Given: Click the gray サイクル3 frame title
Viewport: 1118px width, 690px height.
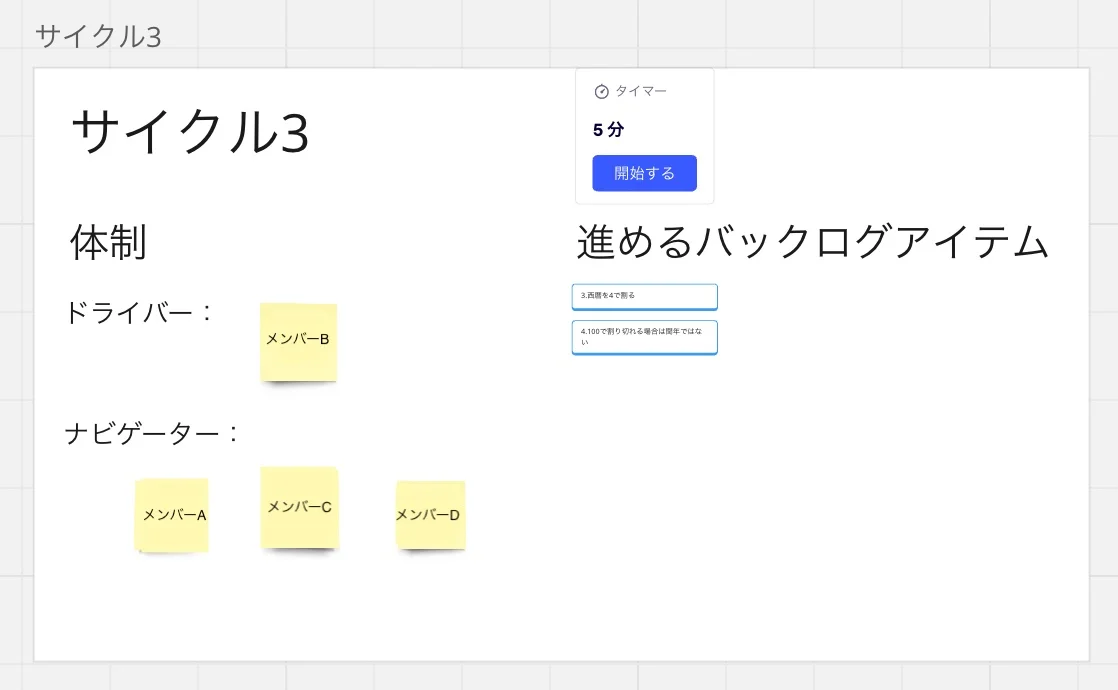Looking at the screenshot, I should pyautogui.click(x=98, y=36).
